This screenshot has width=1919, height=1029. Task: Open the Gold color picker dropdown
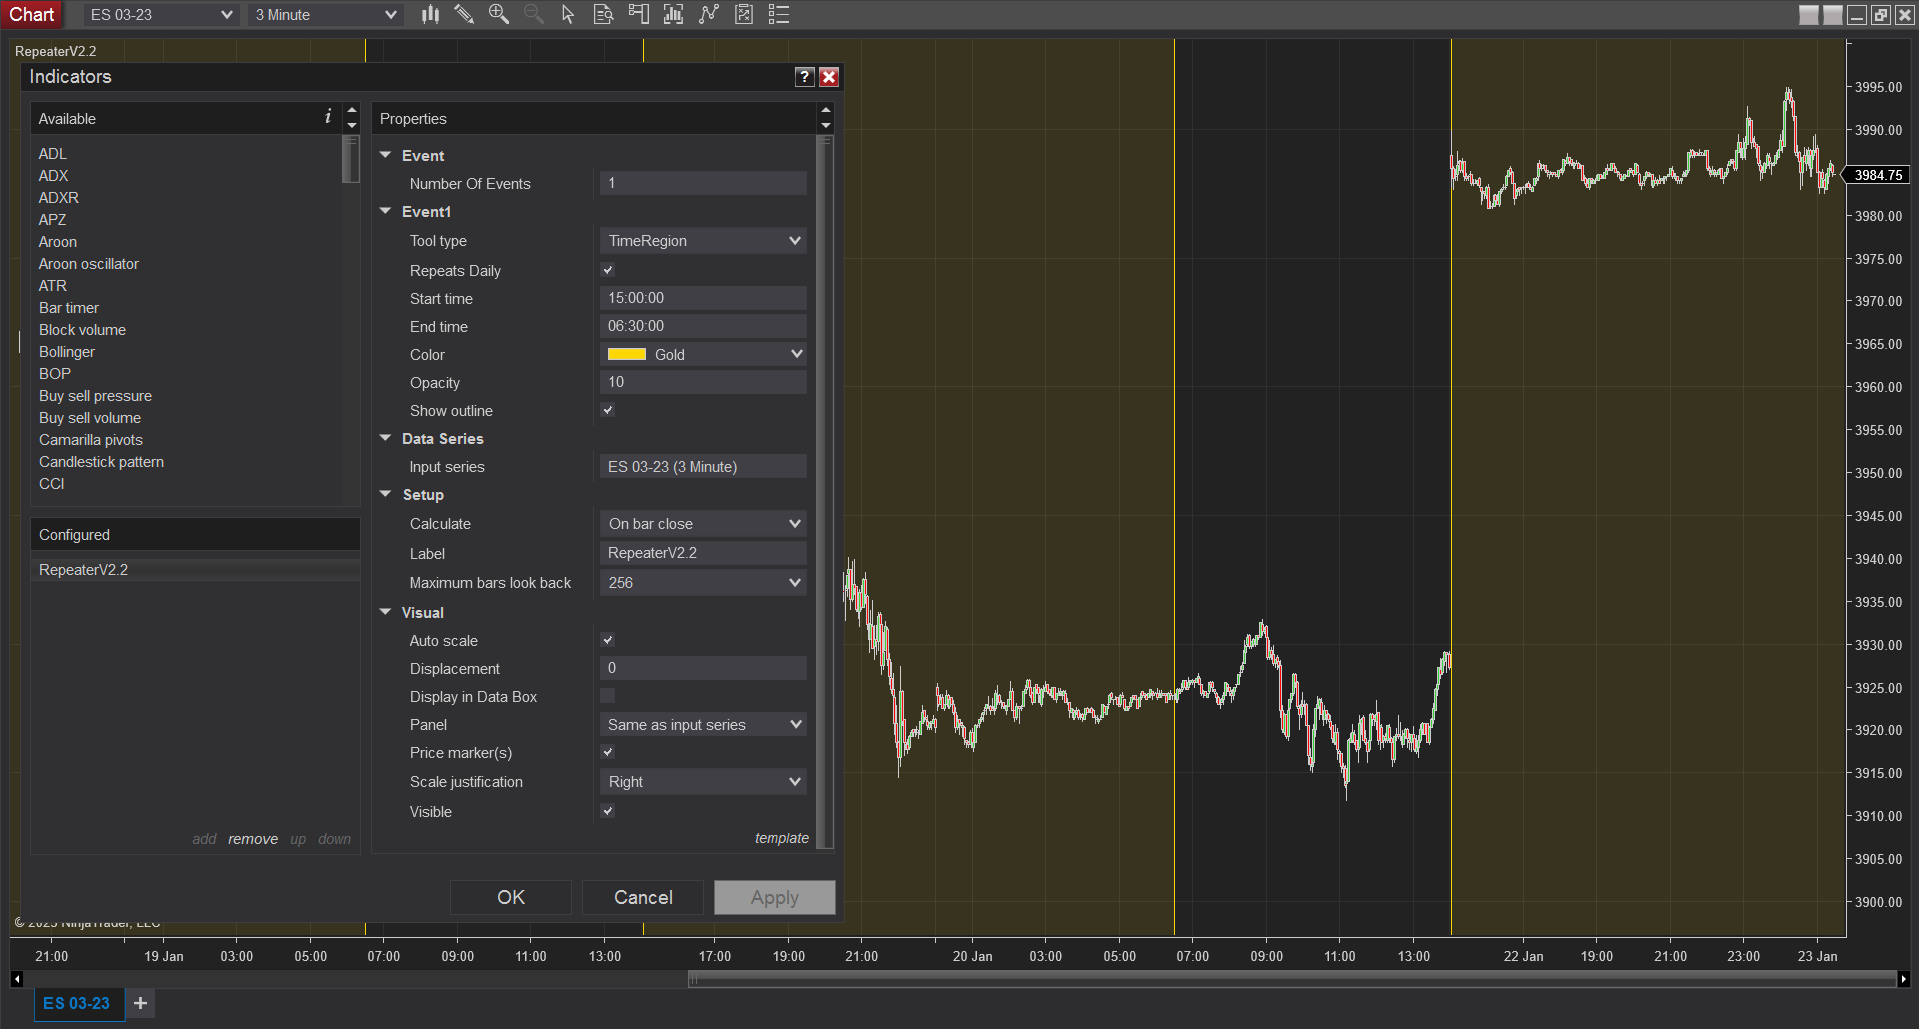coord(703,354)
